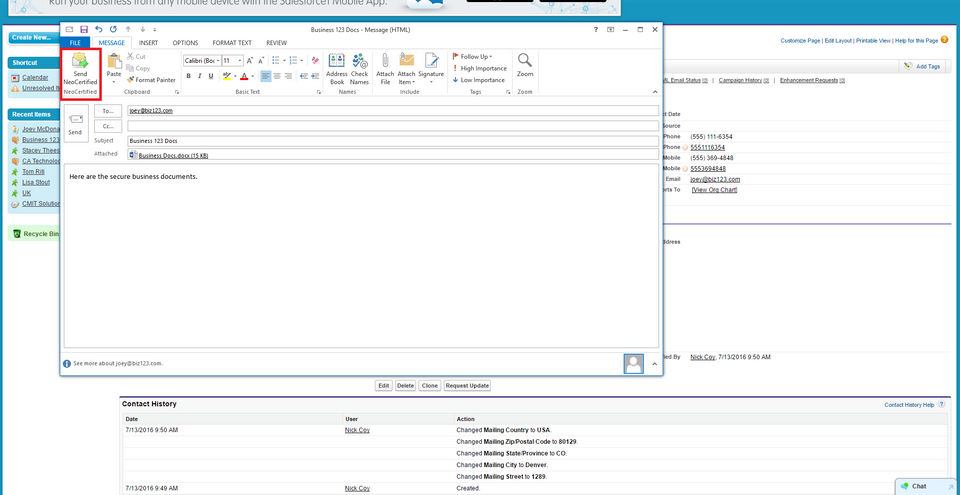Toggle Bold formatting
The width and height of the screenshot is (960, 495).
click(x=188, y=76)
